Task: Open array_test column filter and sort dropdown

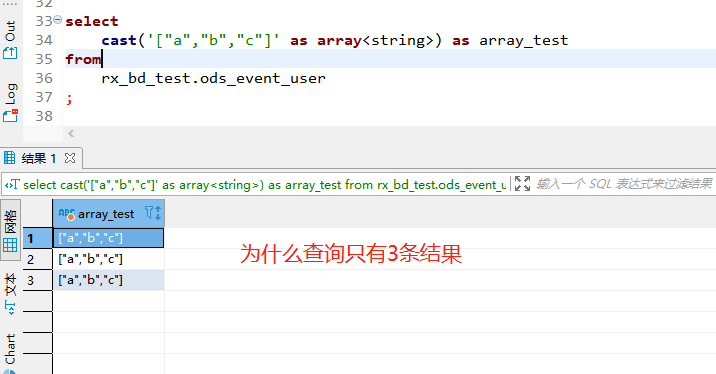Action: tap(153, 213)
